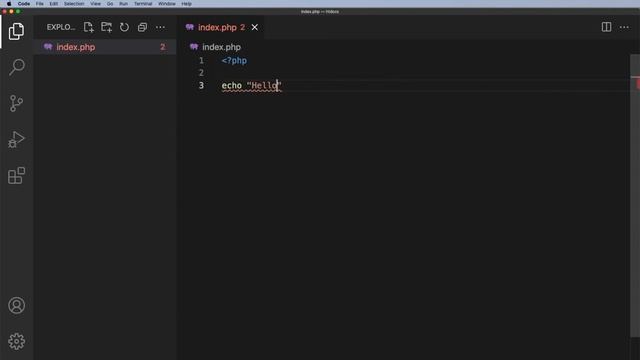Open the File menu

pyautogui.click(x=40, y=4)
